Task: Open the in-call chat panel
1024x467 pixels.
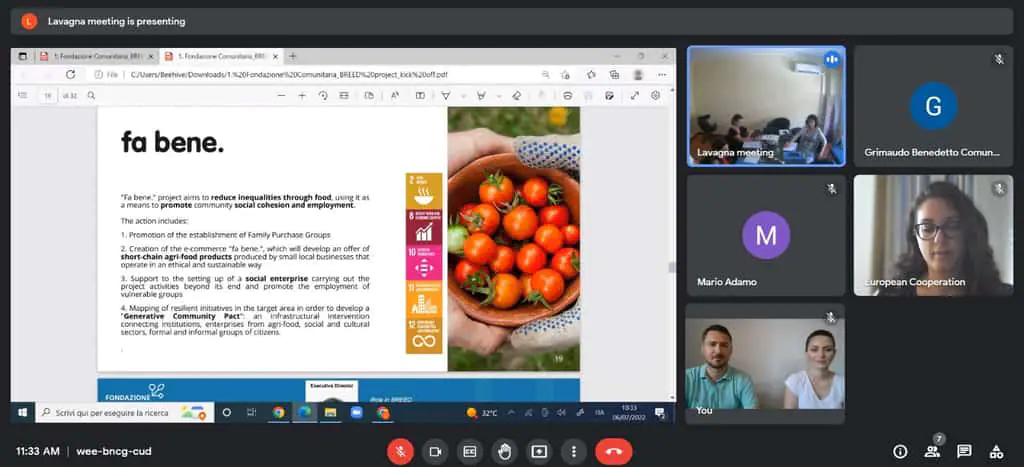Action: tap(964, 451)
